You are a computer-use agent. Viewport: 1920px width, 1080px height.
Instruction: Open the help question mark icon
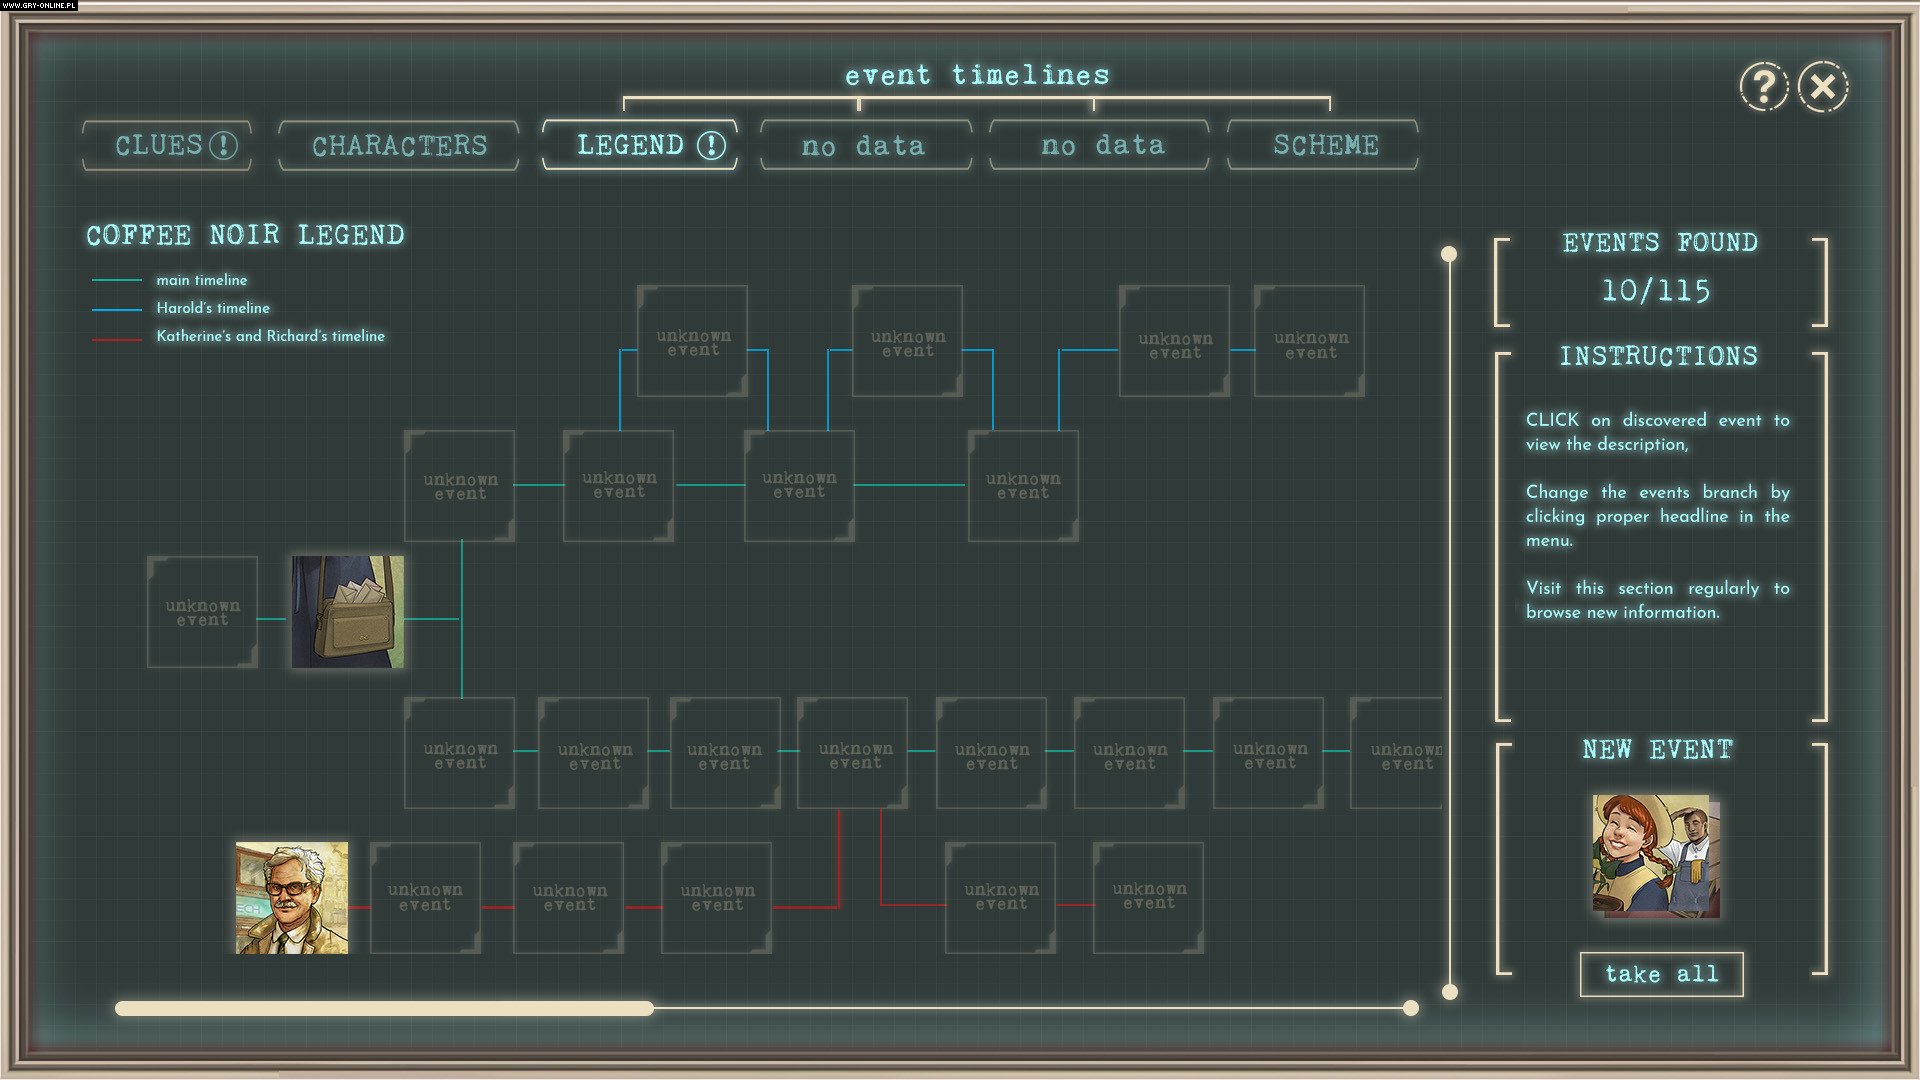pyautogui.click(x=1763, y=87)
